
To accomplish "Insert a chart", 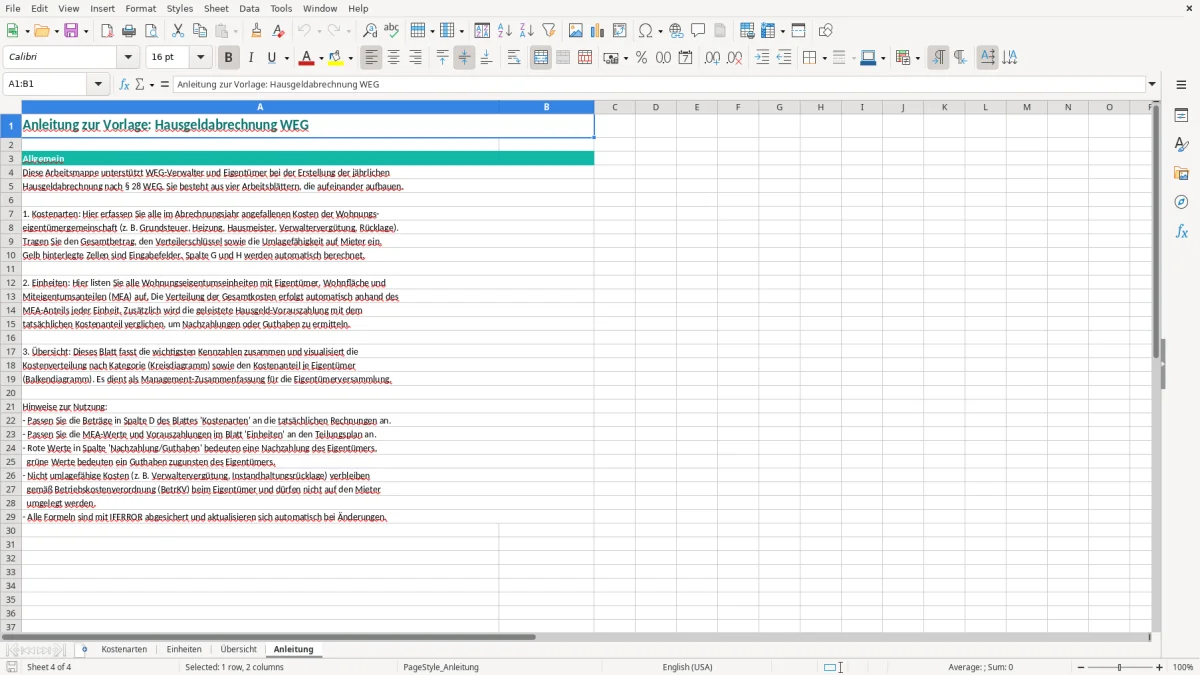I will 598,31.
